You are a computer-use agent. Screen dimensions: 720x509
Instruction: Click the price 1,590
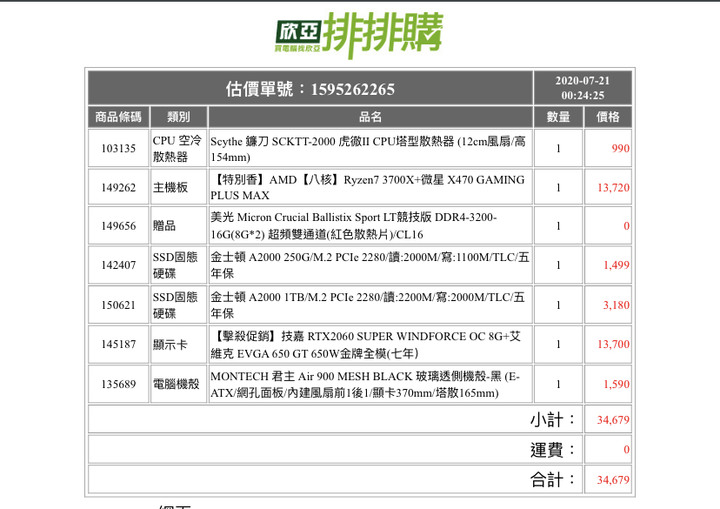tap(616, 384)
